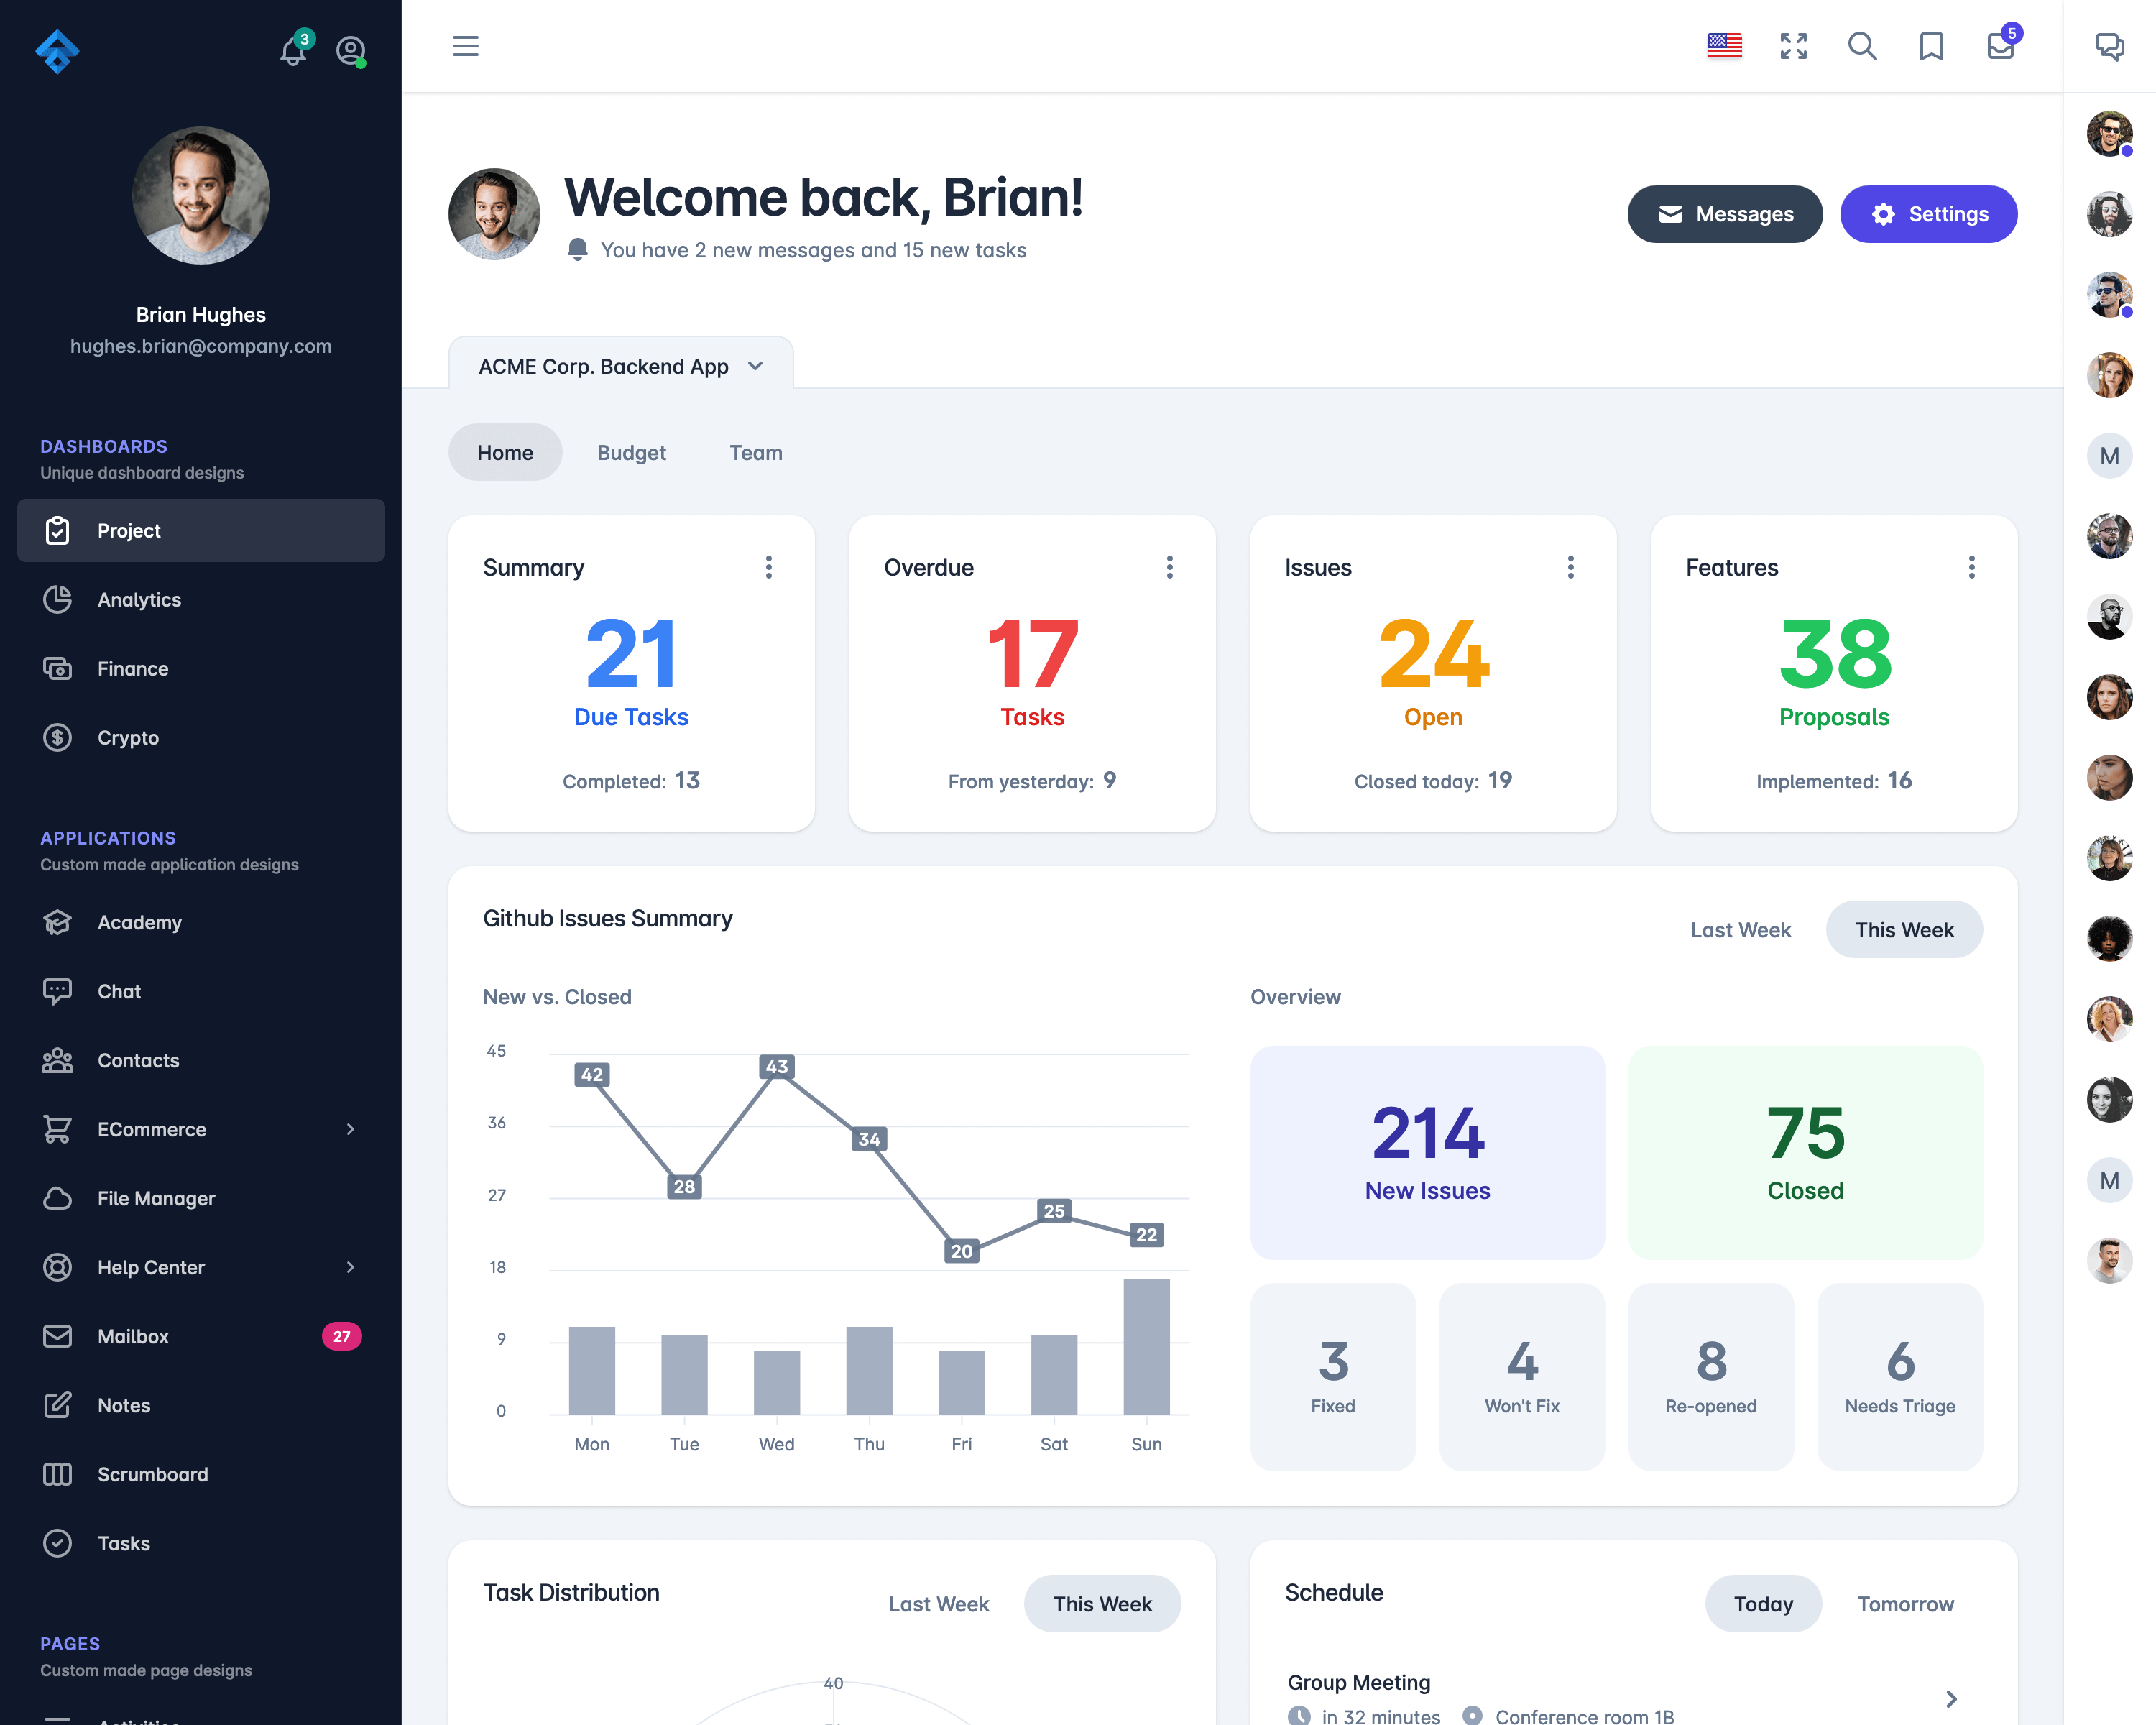Select the Budget tab

click(630, 452)
